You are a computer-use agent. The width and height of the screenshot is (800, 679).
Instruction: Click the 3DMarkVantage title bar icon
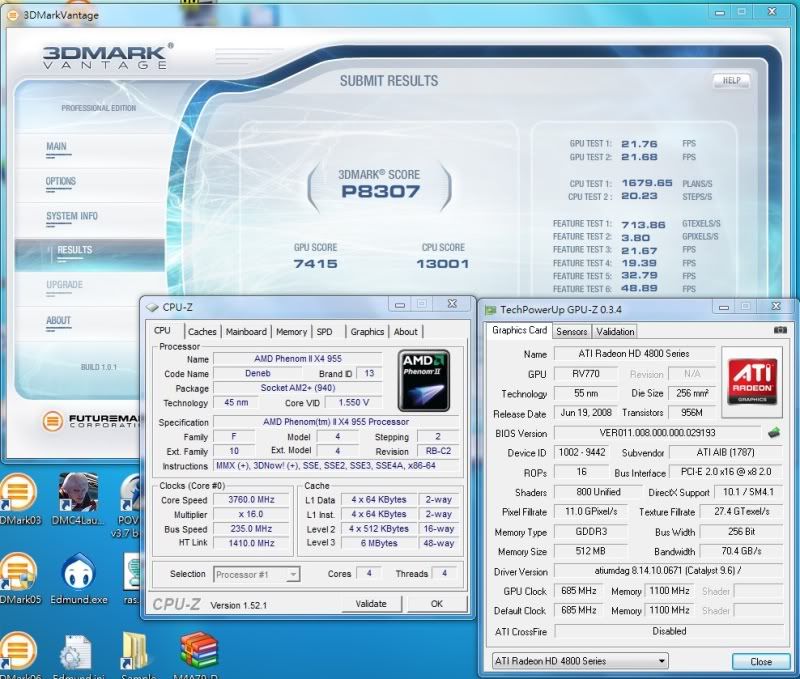coord(13,15)
